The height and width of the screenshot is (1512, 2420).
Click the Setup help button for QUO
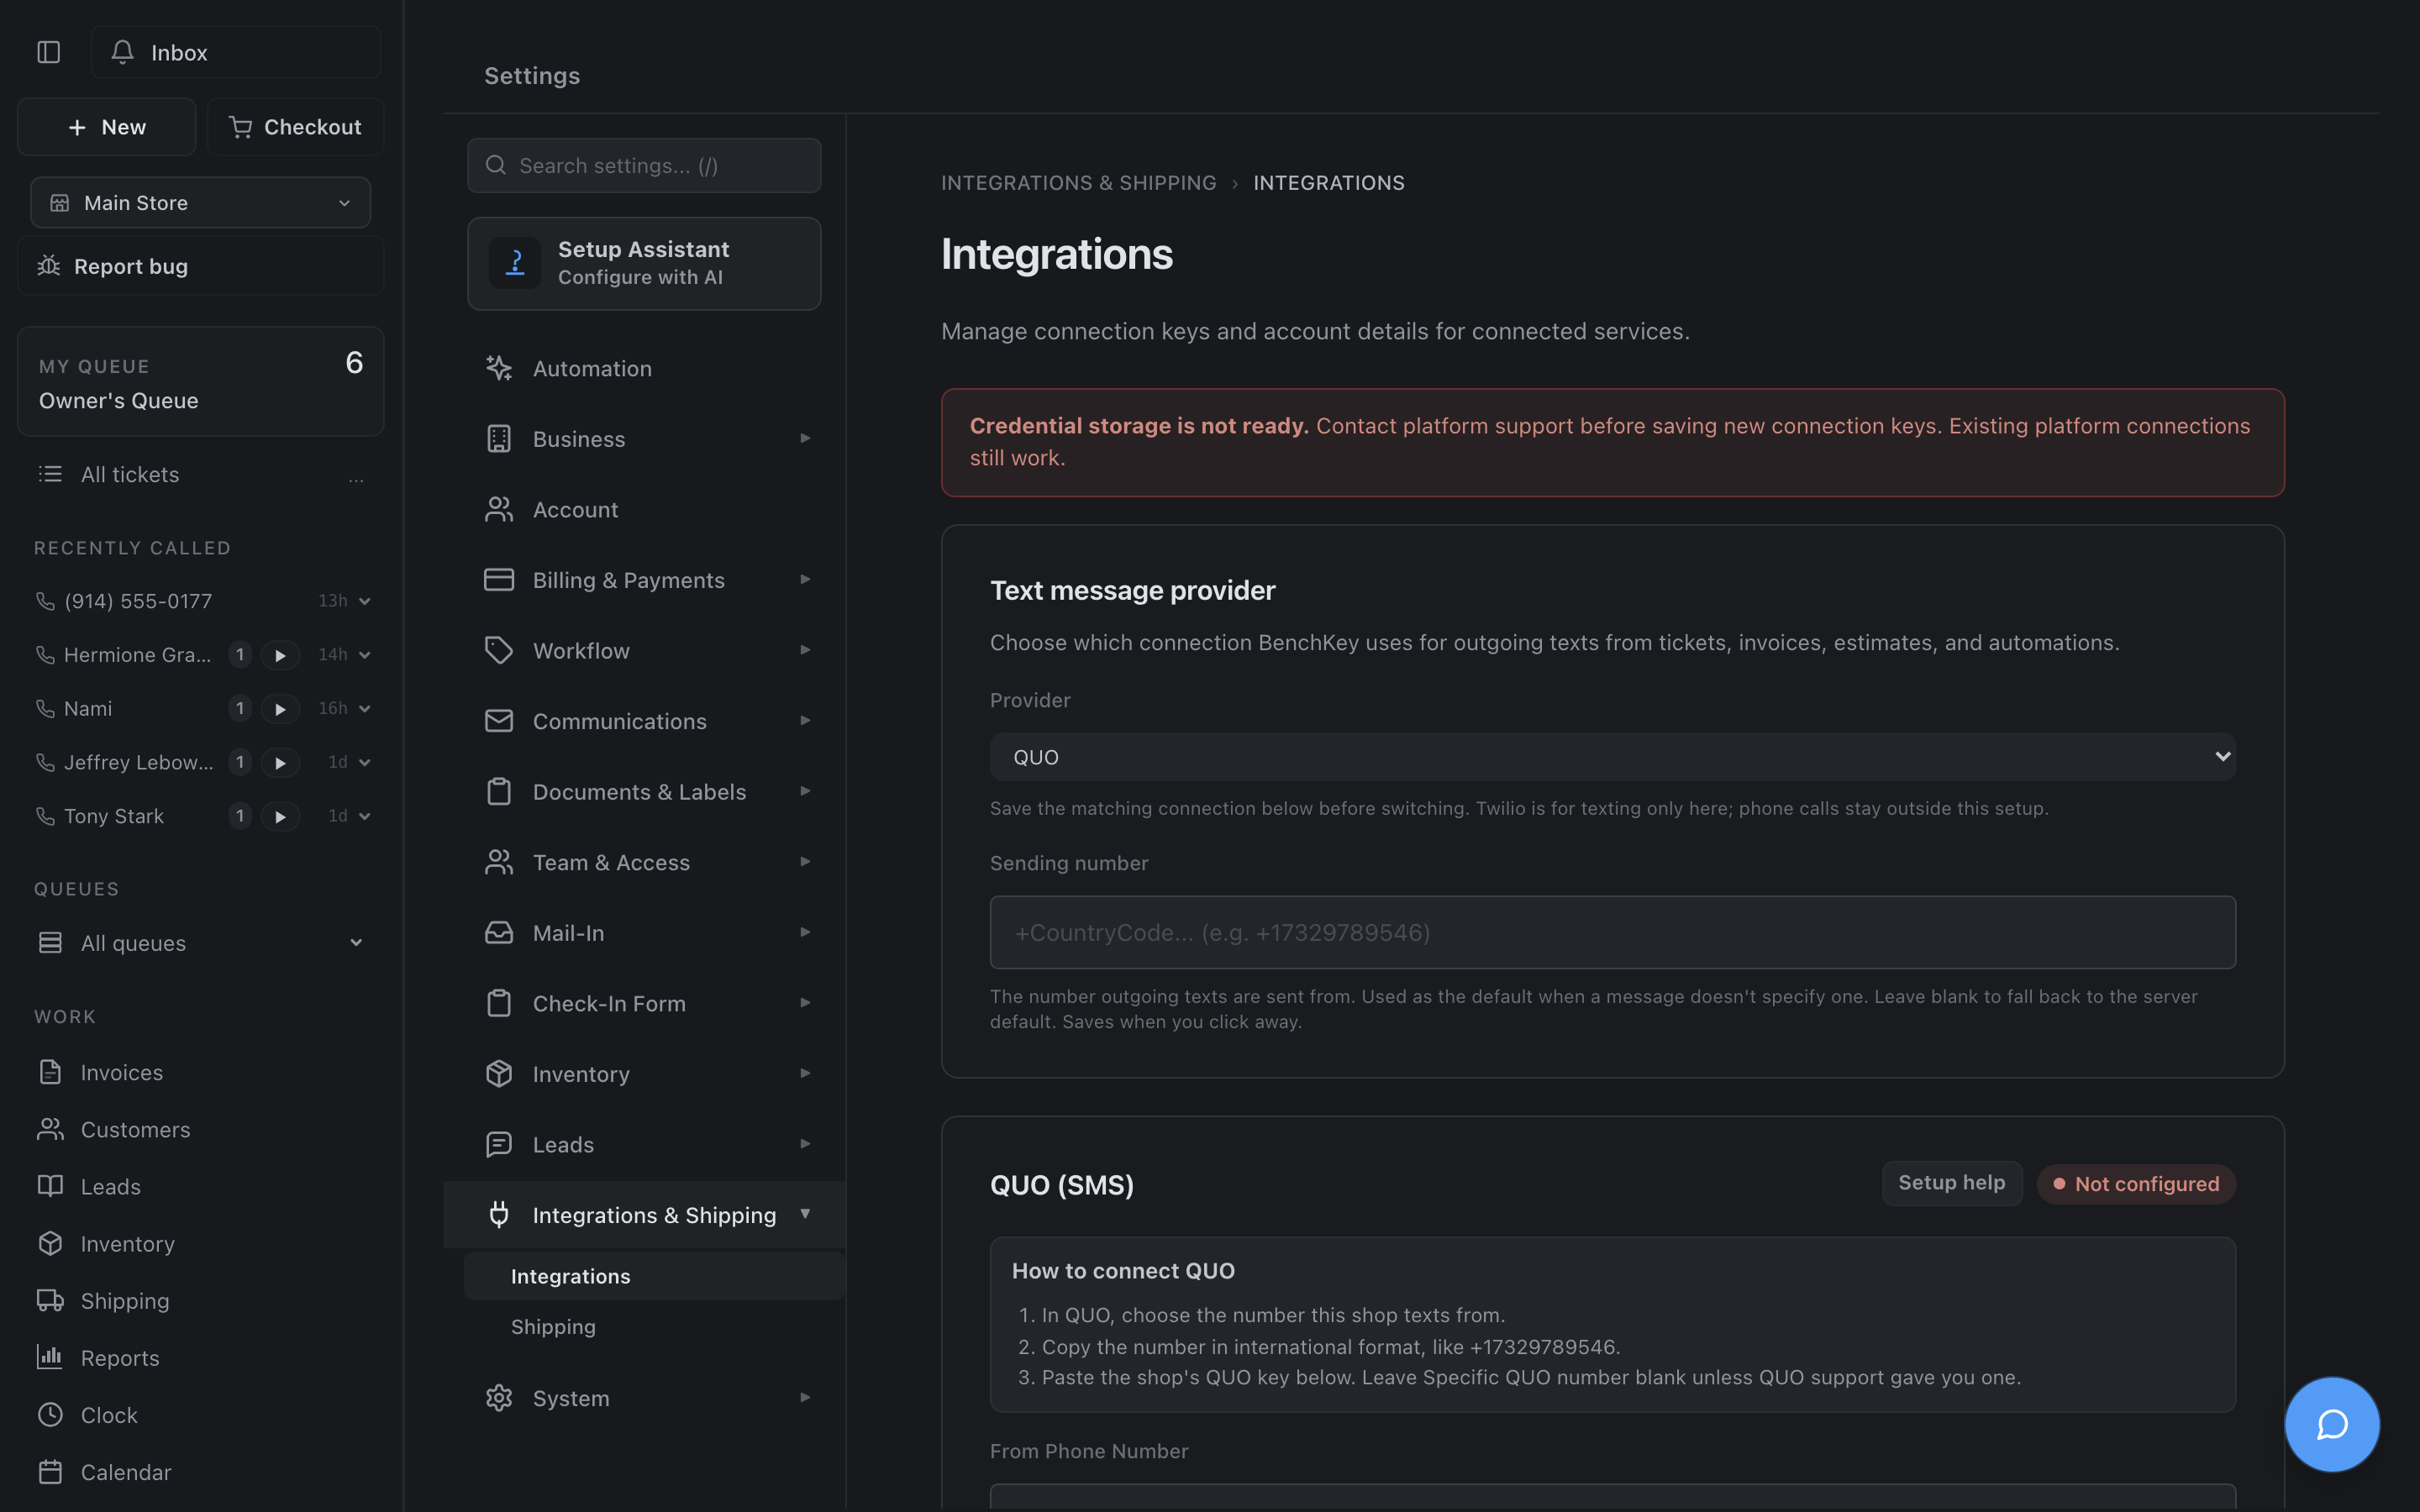[1952, 1183]
